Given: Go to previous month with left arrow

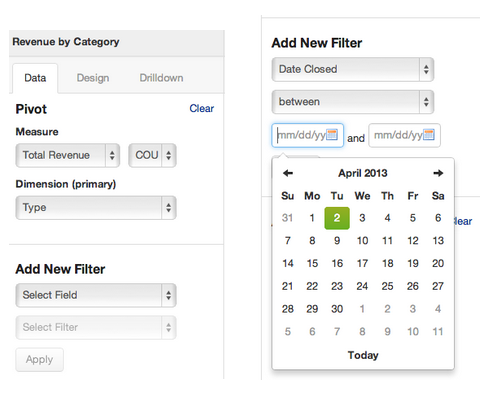Looking at the screenshot, I should pos(288,173).
